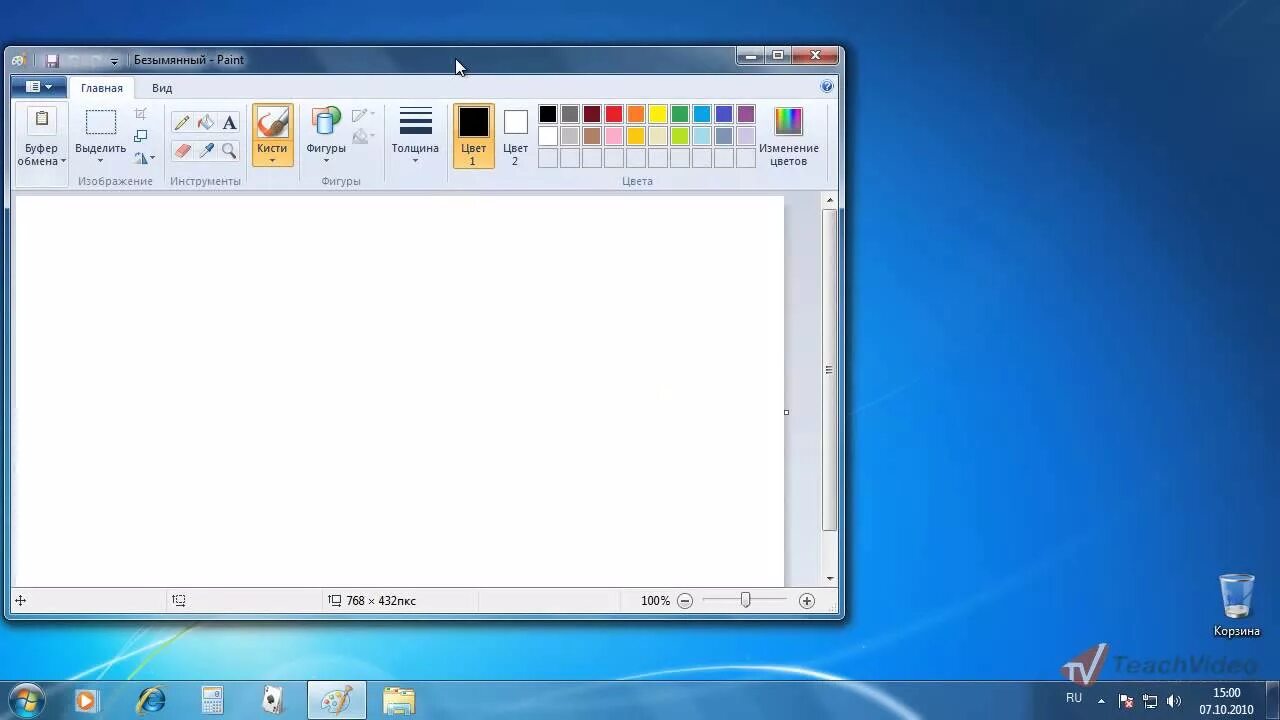Activate Цвет 2 background color

515,136
